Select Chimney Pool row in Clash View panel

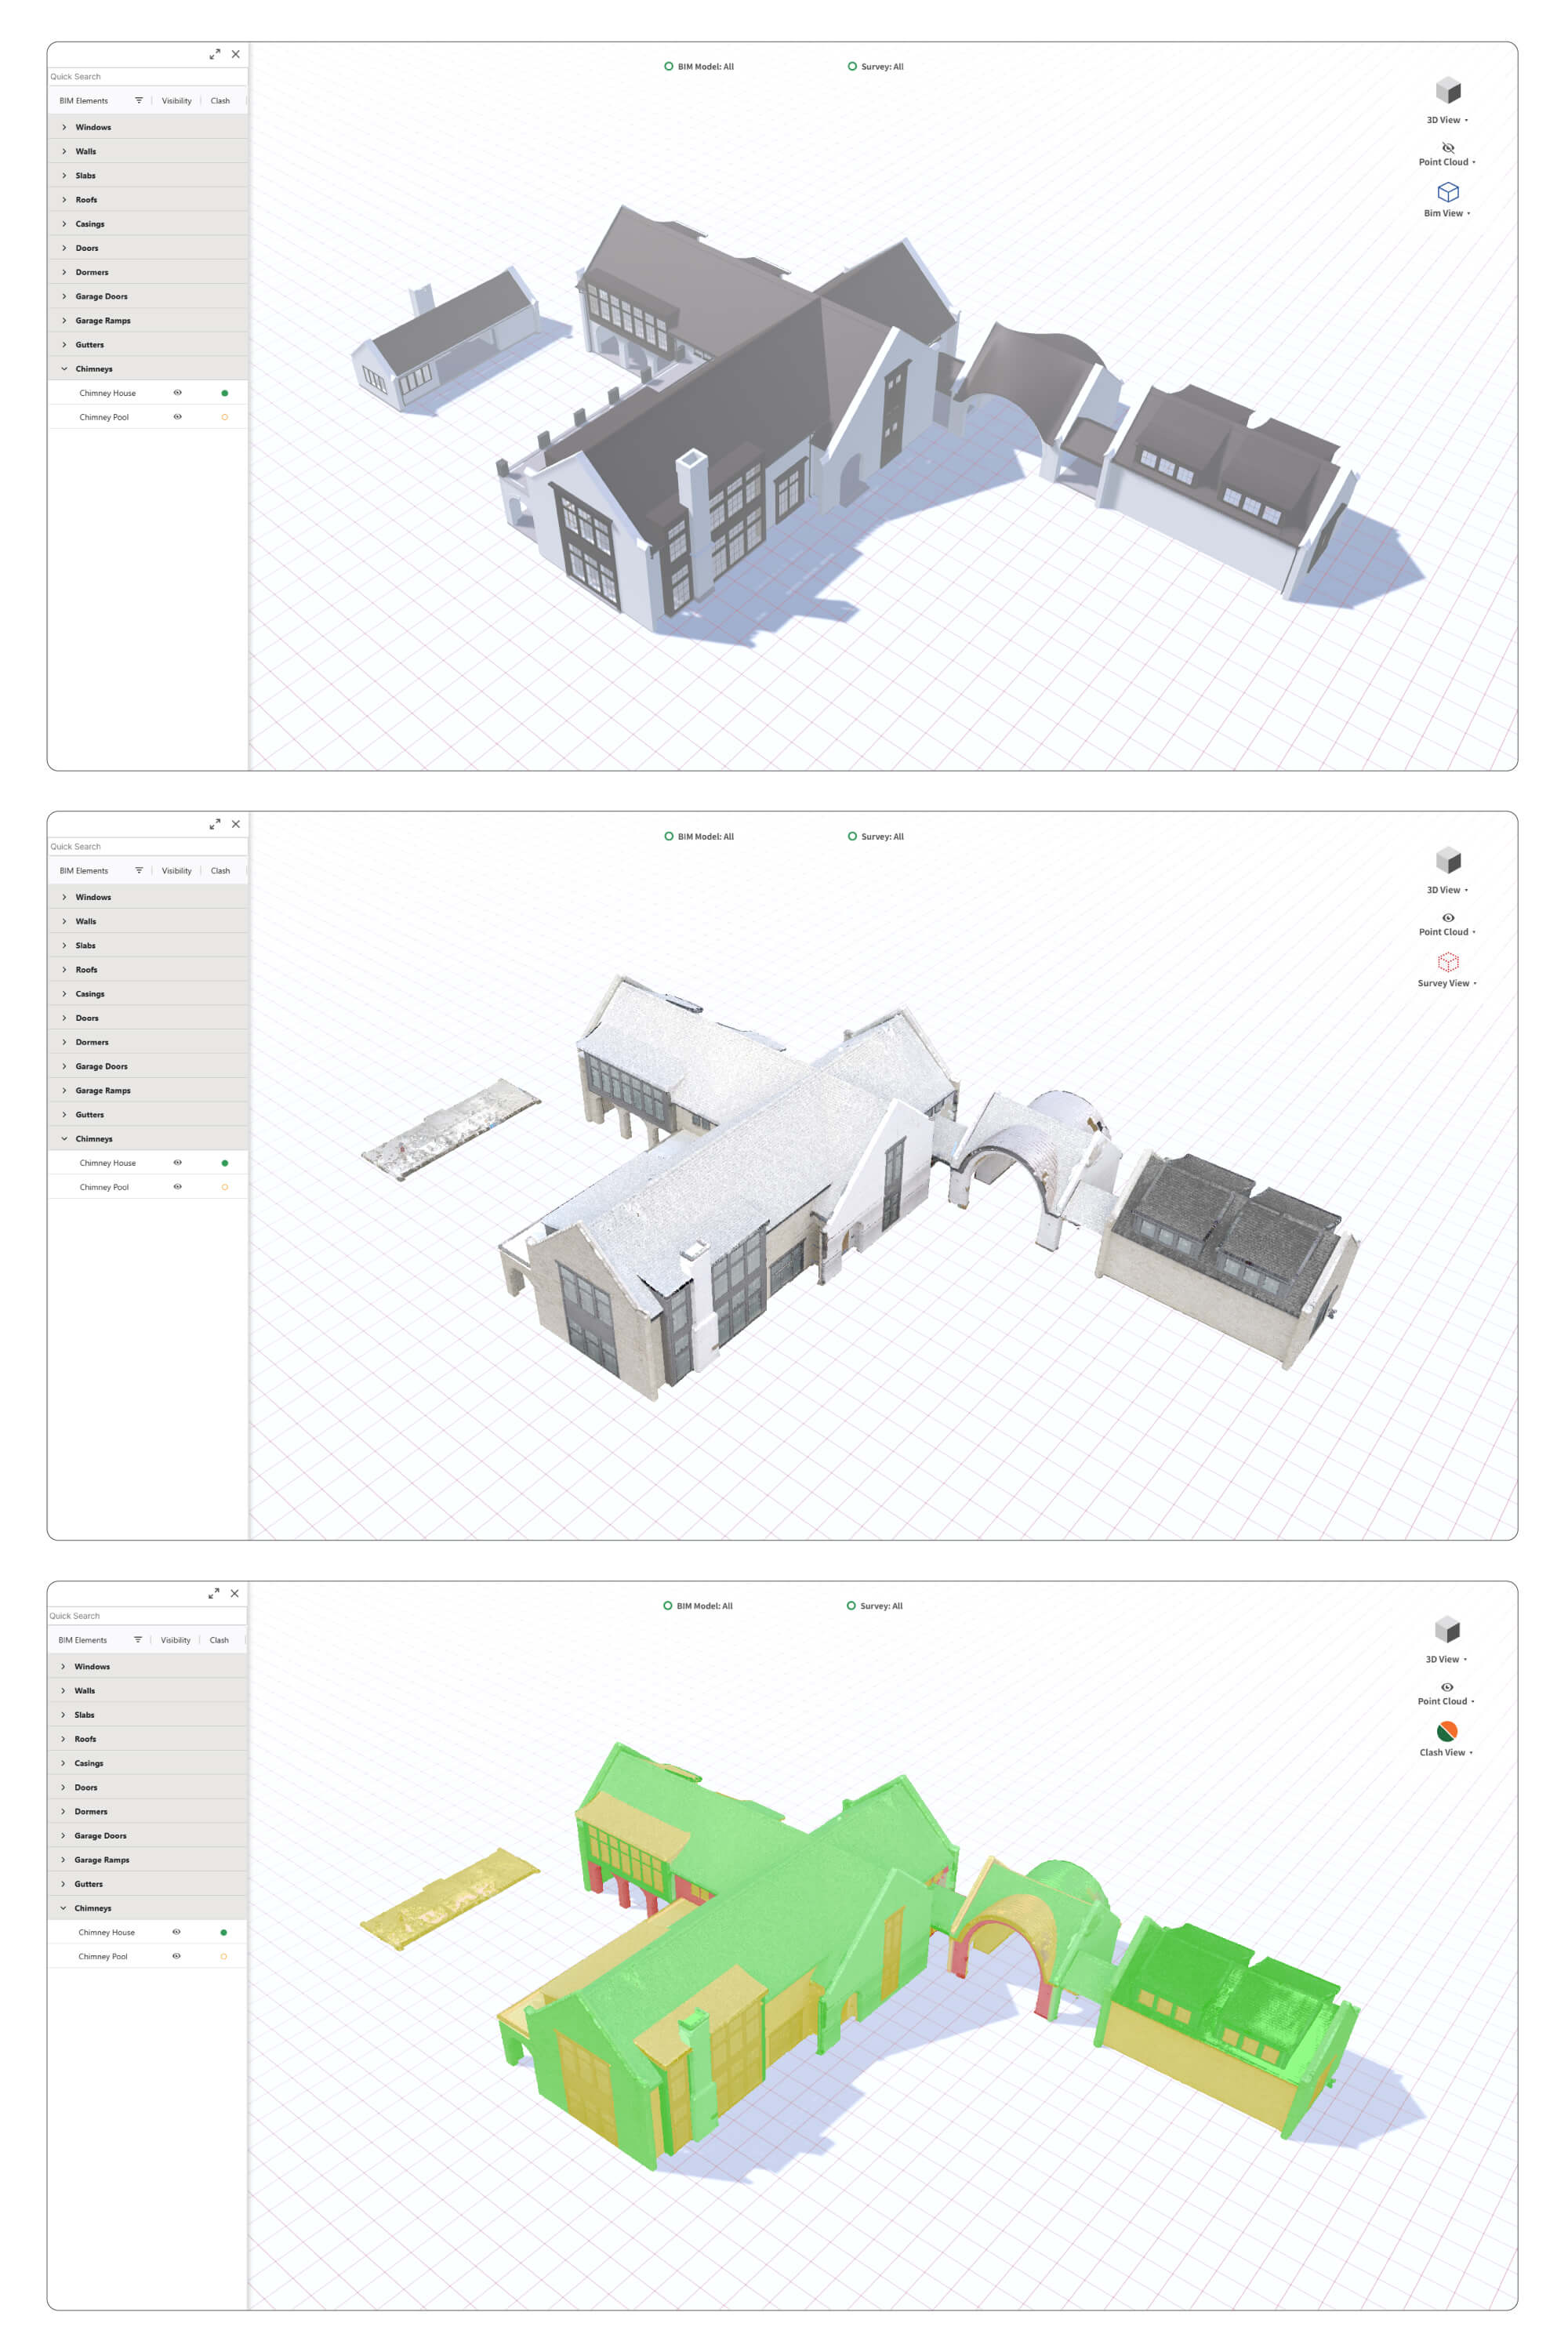(147, 1956)
